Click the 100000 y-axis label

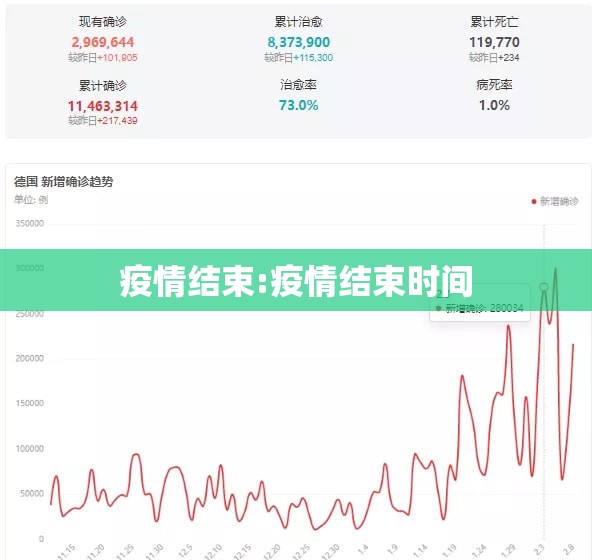pyautogui.click(x=30, y=449)
